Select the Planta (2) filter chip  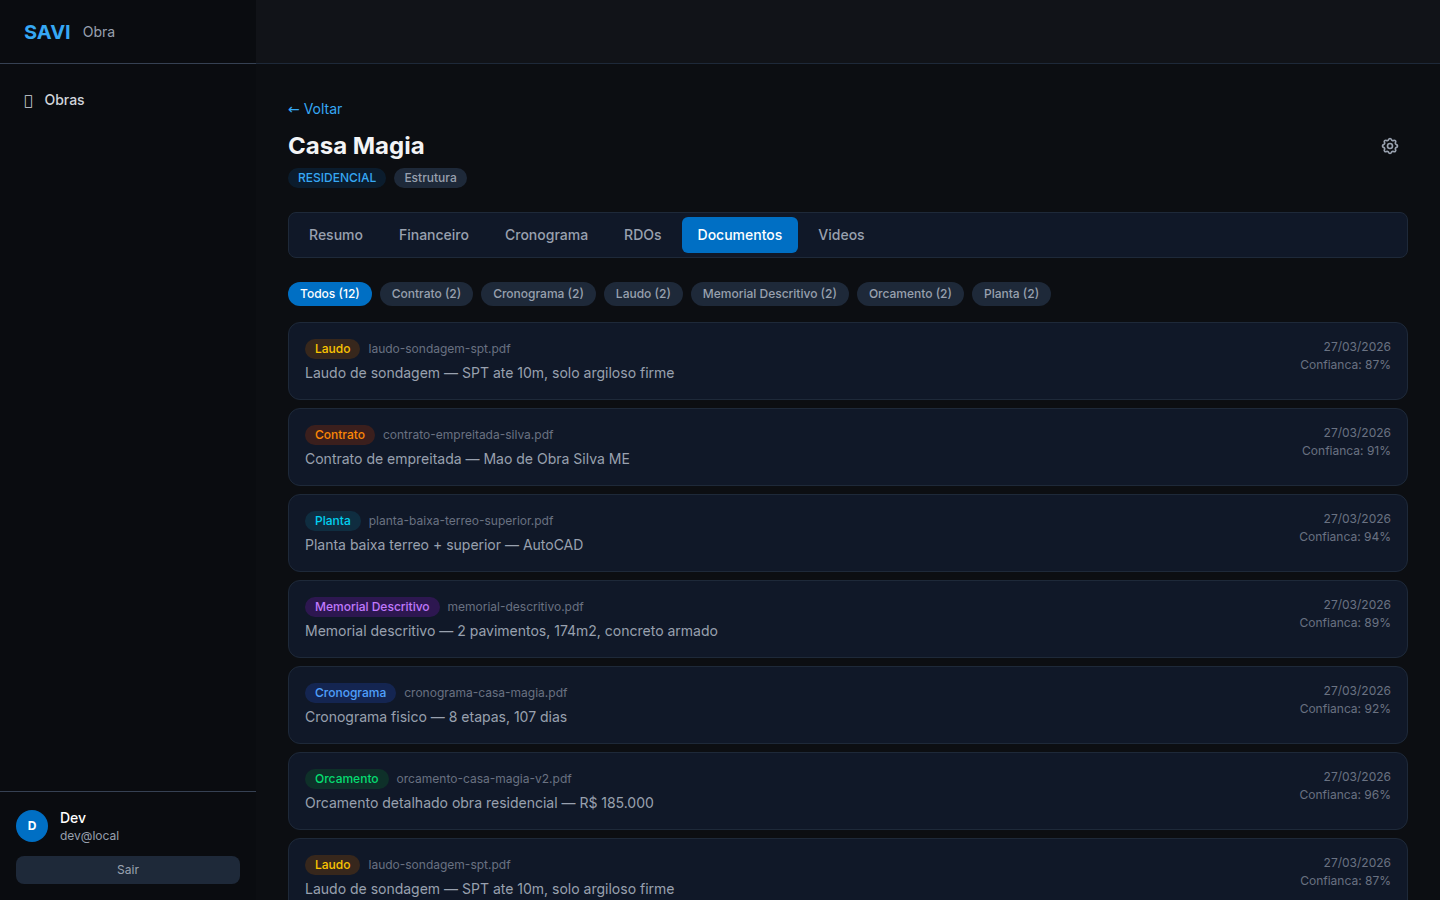(1011, 294)
